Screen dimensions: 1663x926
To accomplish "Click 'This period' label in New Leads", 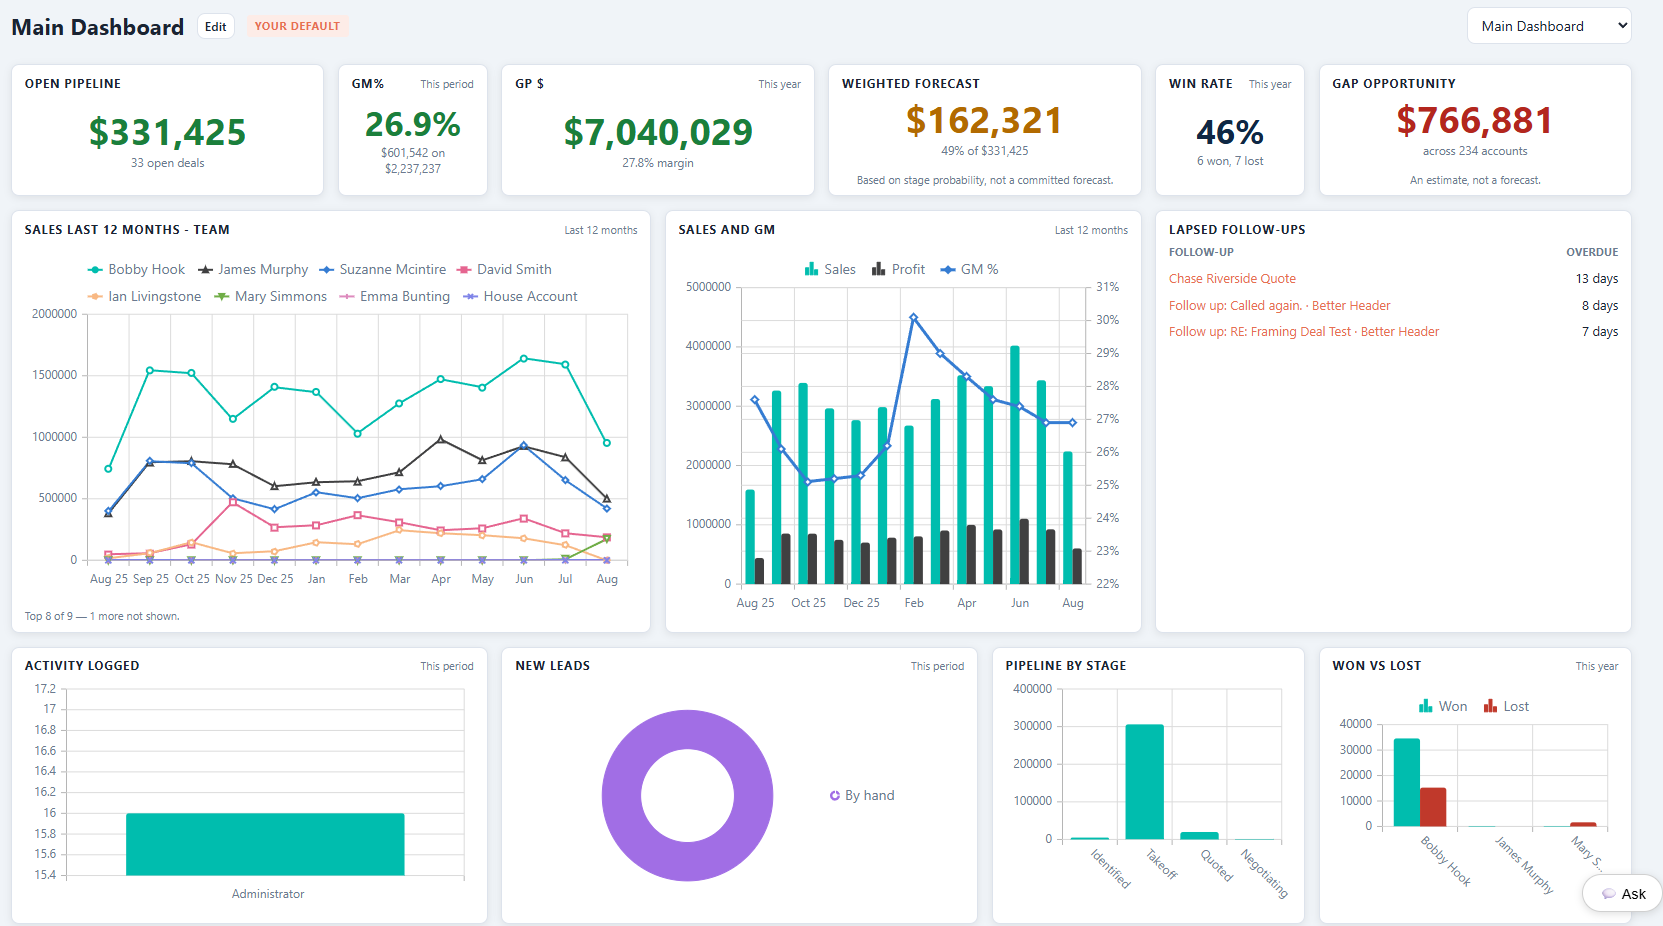I will [x=937, y=666].
